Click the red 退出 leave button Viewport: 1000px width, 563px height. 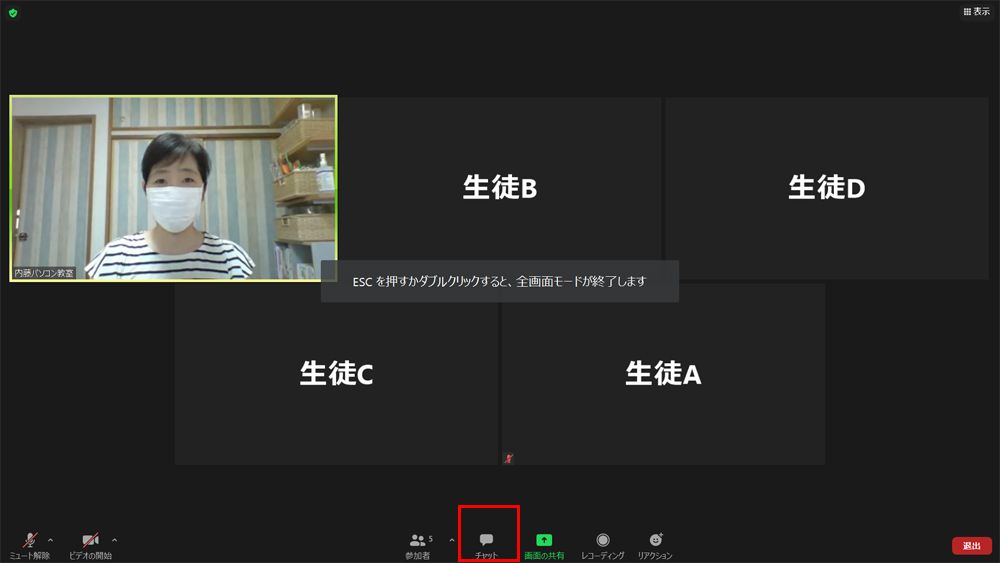(972, 546)
